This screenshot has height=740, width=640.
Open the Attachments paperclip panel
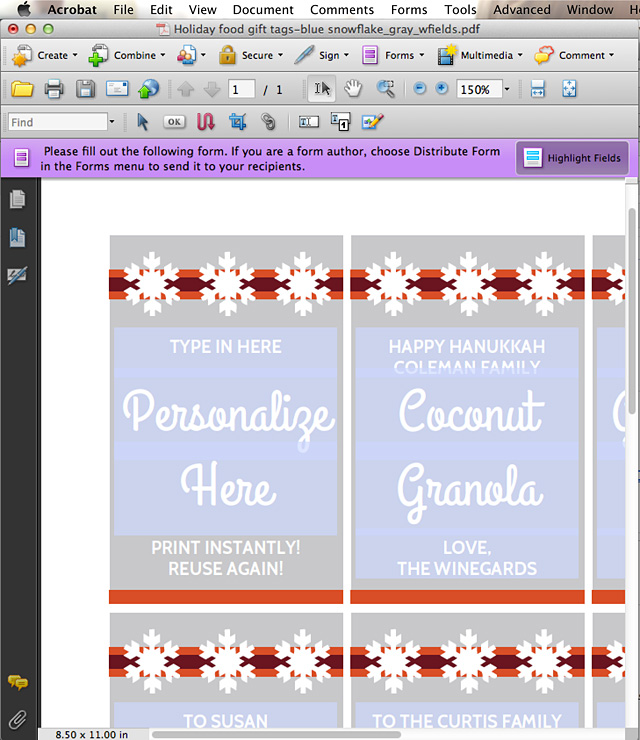pyautogui.click(x=18, y=720)
